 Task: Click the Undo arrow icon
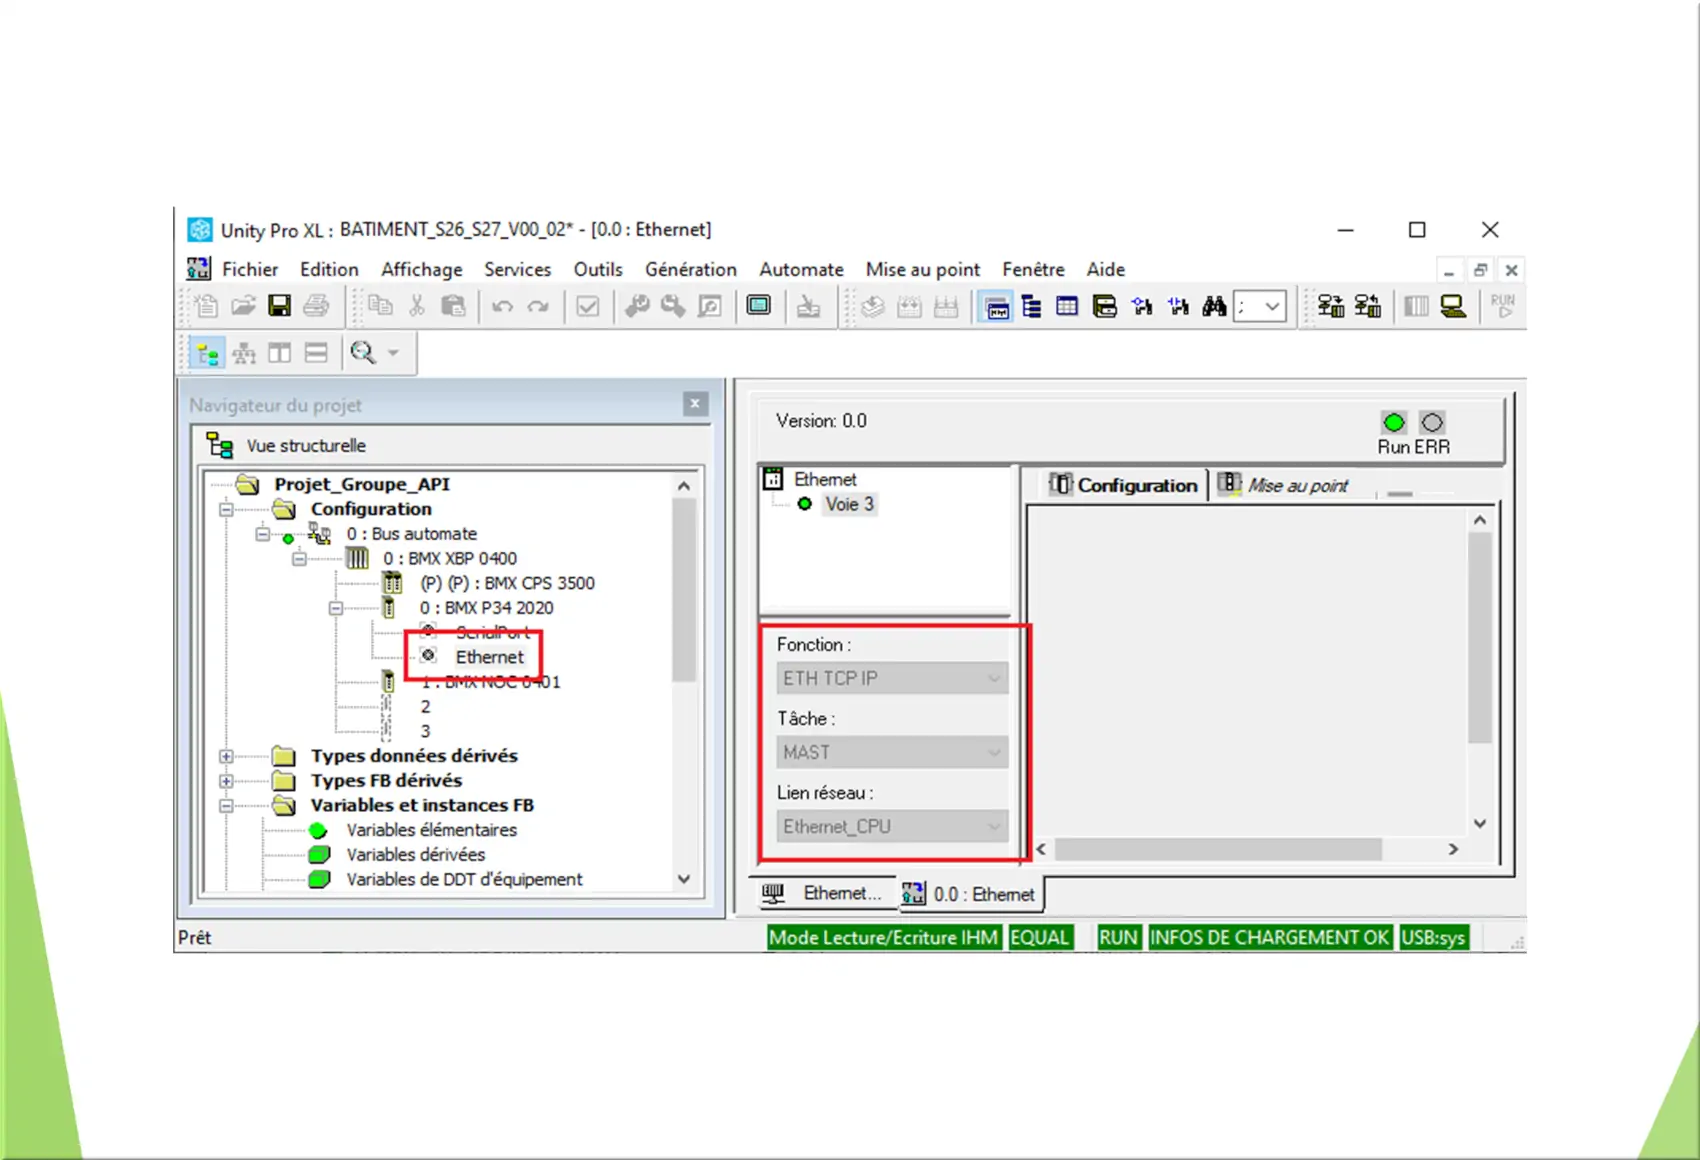pyautogui.click(x=502, y=307)
